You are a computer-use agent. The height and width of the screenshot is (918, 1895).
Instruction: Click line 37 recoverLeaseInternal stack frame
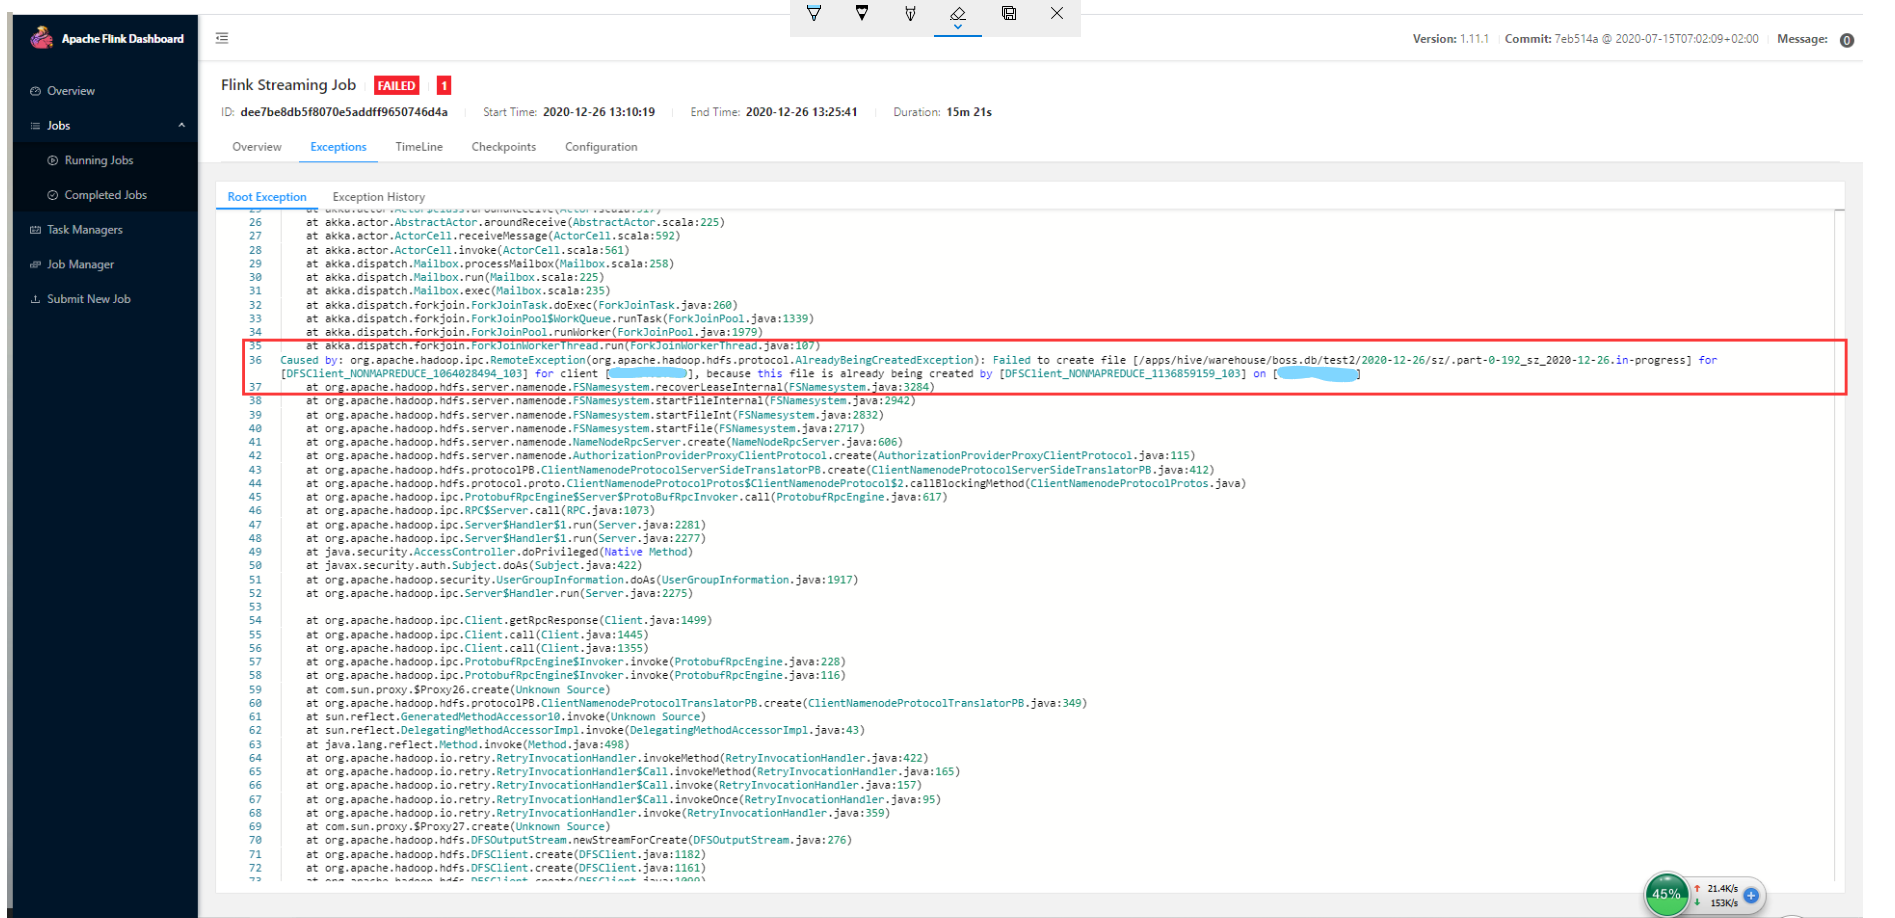pyautogui.click(x=620, y=387)
